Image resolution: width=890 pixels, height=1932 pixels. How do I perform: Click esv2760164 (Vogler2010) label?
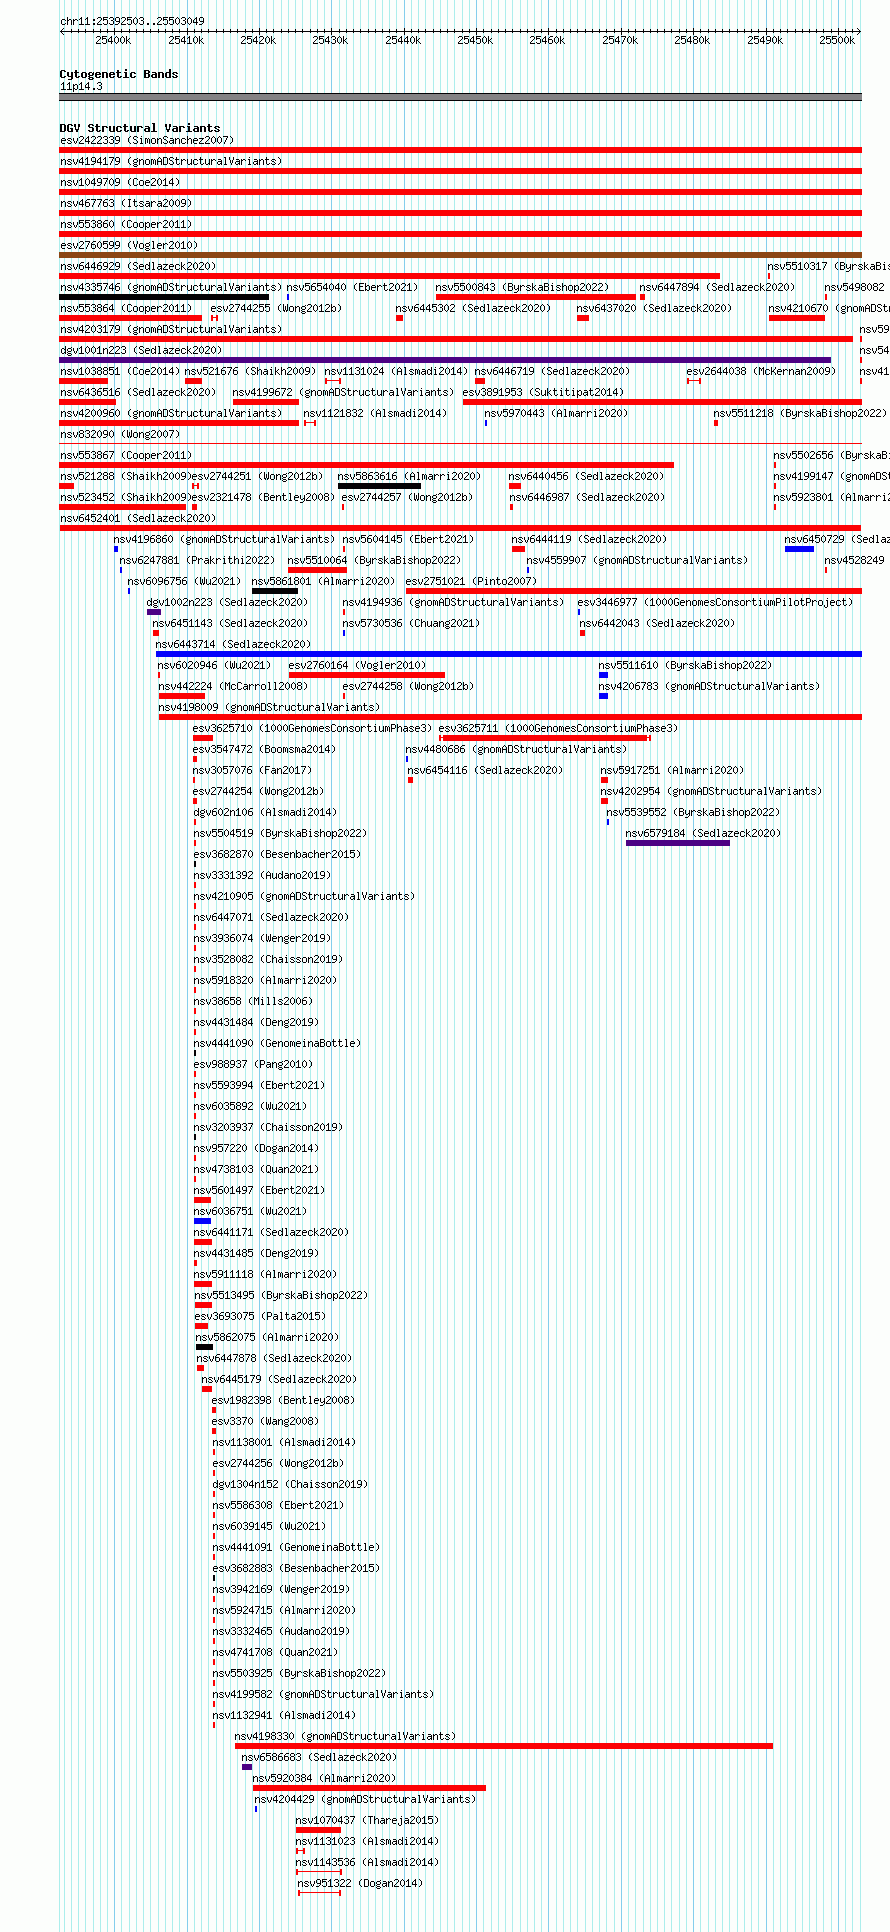click(x=357, y=665)
